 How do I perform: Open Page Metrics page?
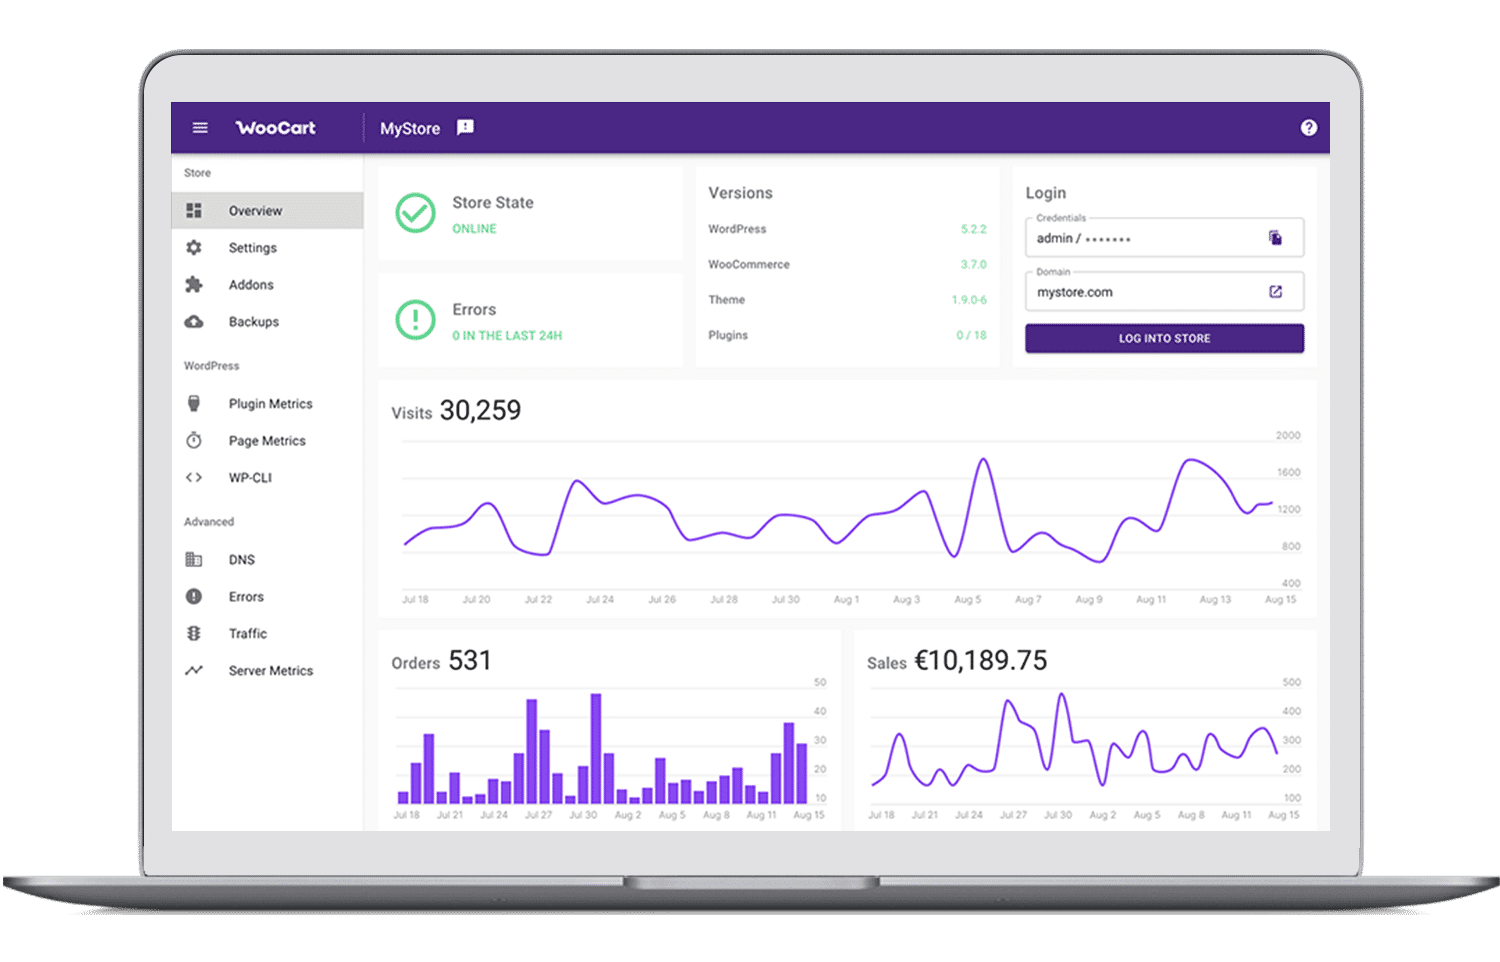pos(267,440)
